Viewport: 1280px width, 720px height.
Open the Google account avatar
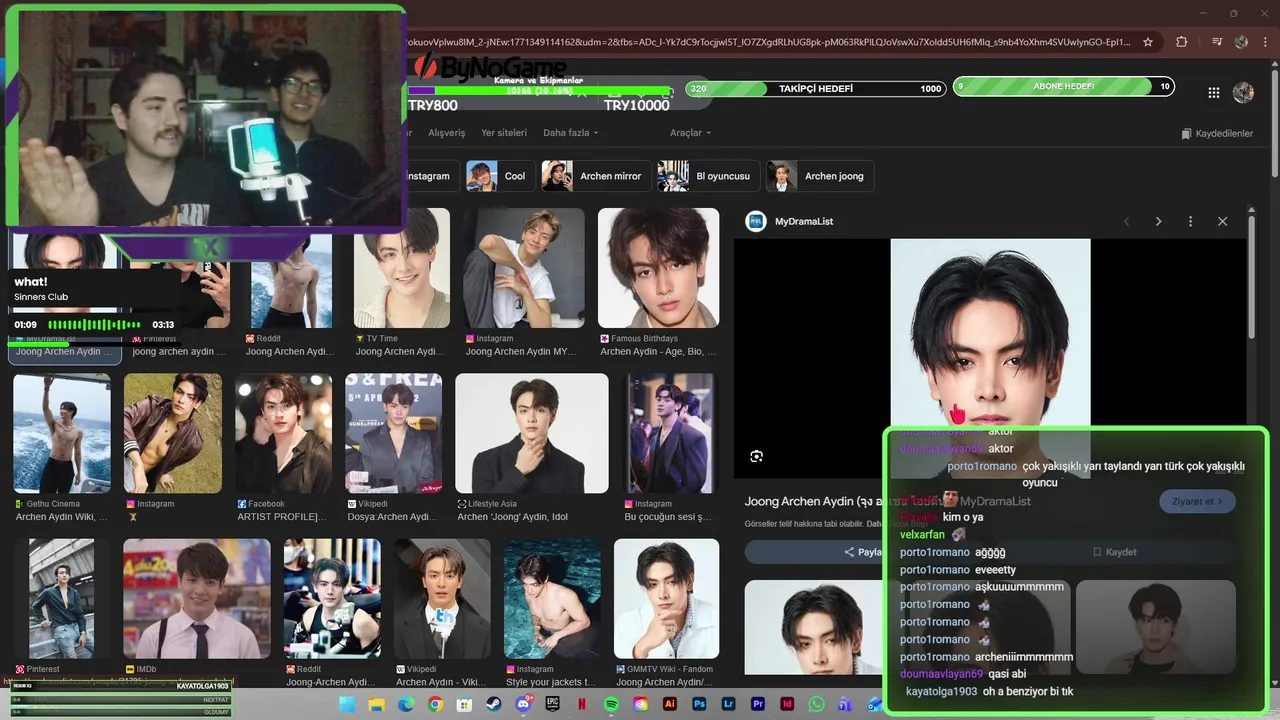tap(1243, 92)
